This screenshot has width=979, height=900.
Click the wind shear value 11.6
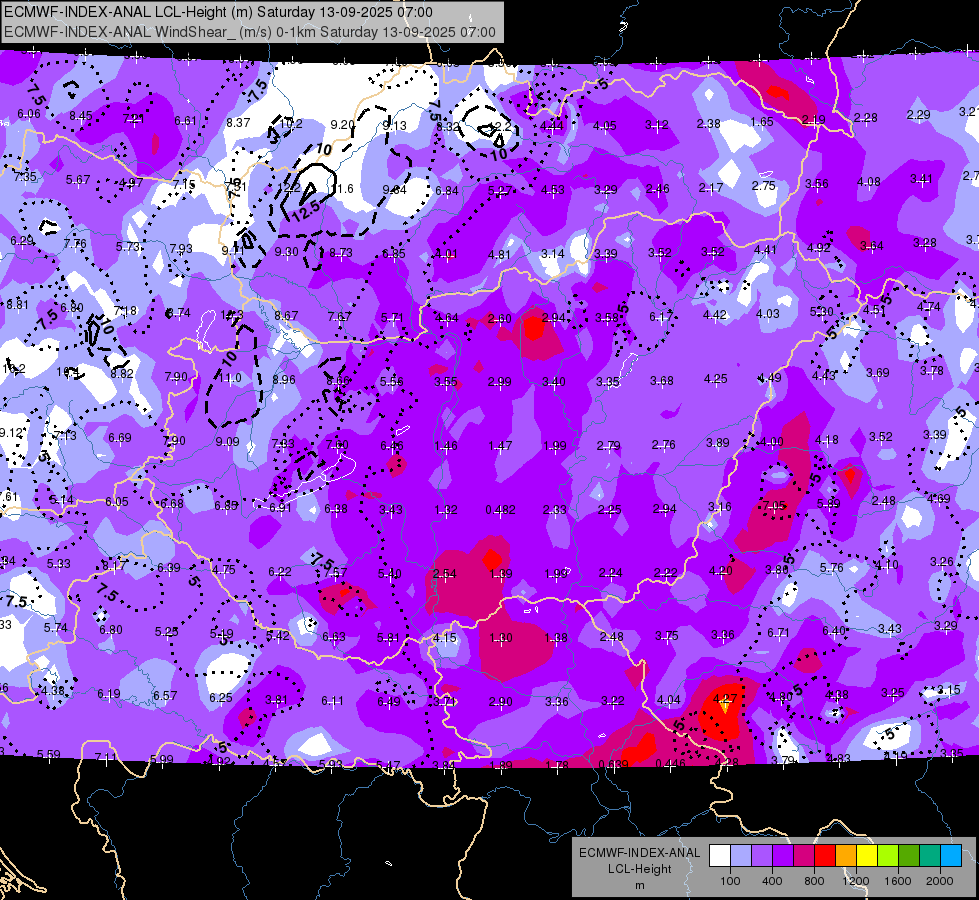pos(342,189)
